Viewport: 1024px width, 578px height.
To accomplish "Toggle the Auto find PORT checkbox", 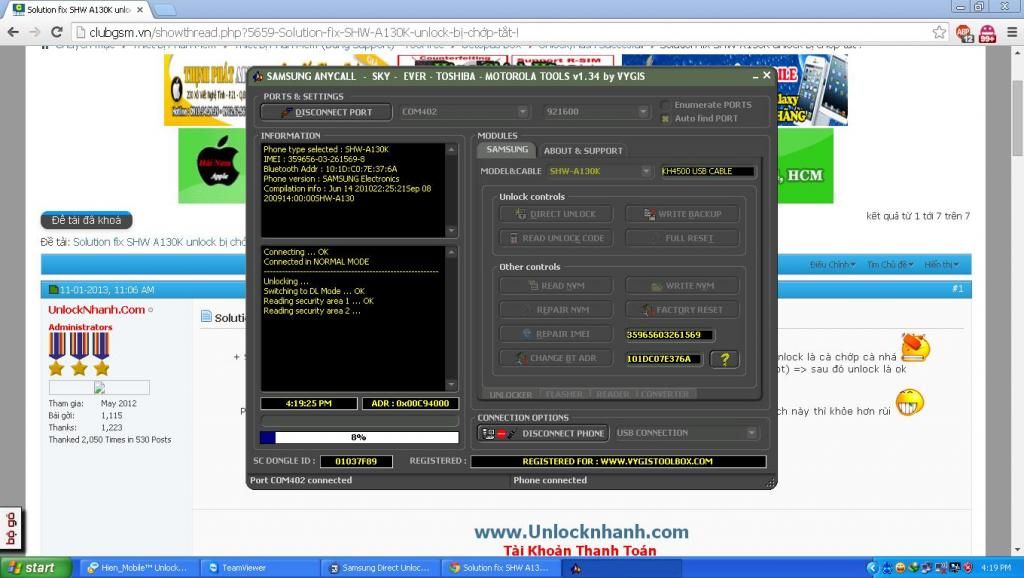I will (665, 119).
